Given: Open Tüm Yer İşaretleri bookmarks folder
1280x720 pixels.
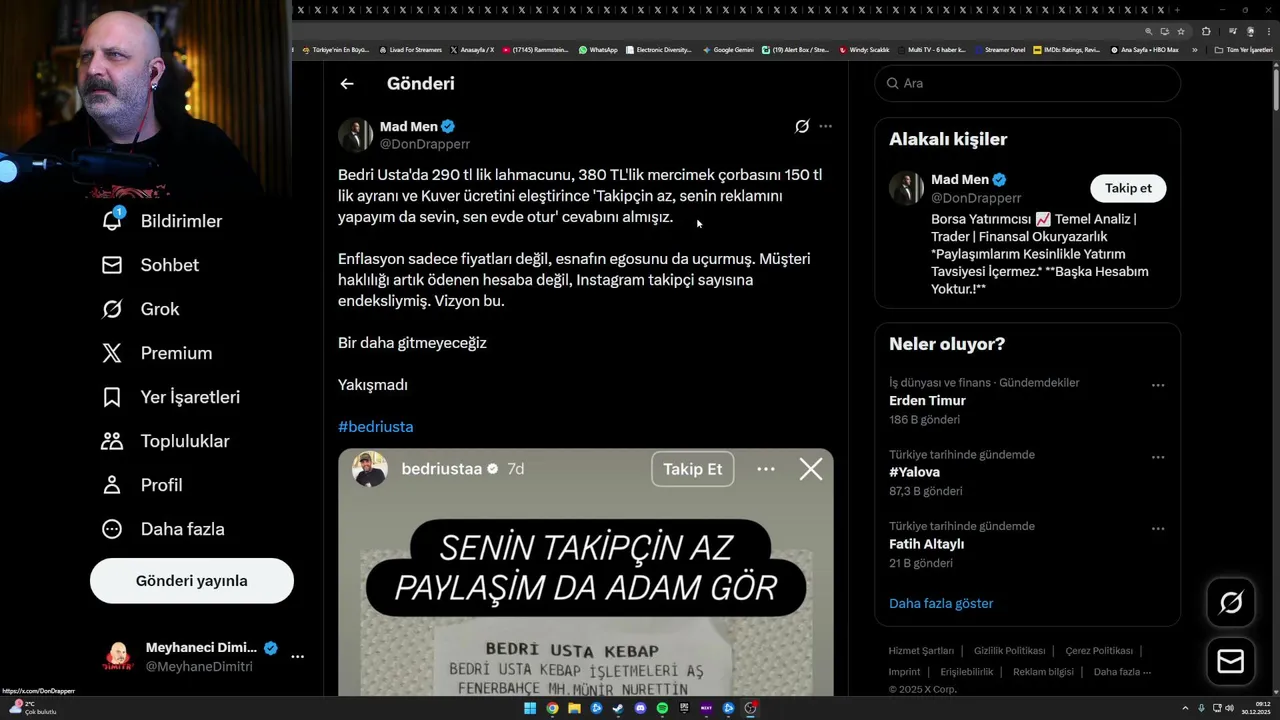Looking at the screenshot, I should [1243, 50].
